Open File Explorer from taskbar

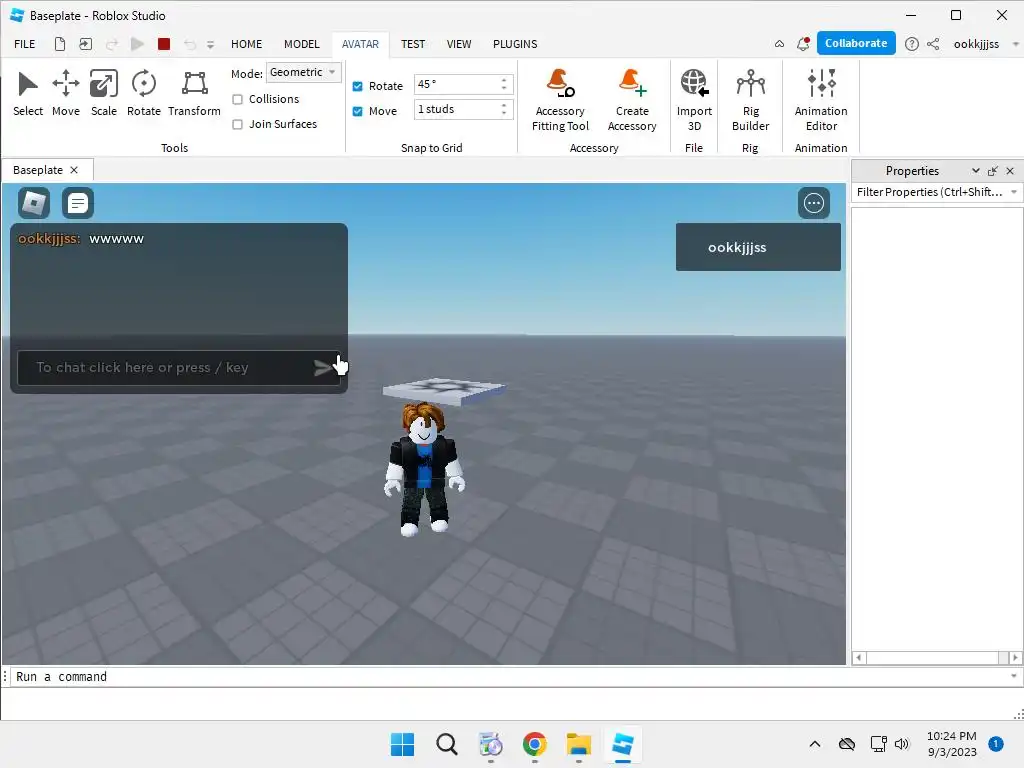579,744
